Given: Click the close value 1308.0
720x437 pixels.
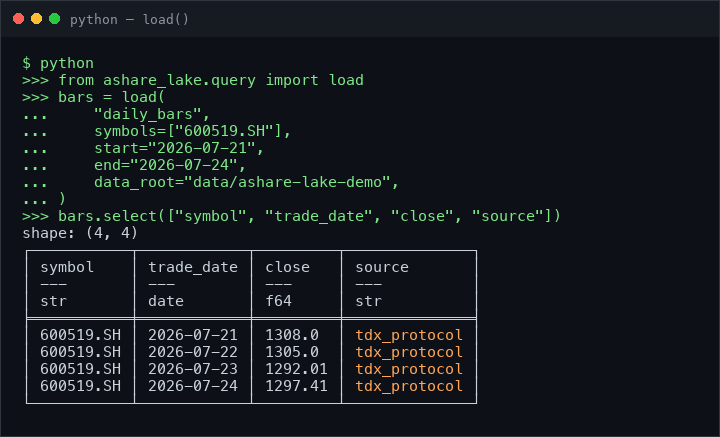Looking at the screenshot, I should [x=292, y=335].
